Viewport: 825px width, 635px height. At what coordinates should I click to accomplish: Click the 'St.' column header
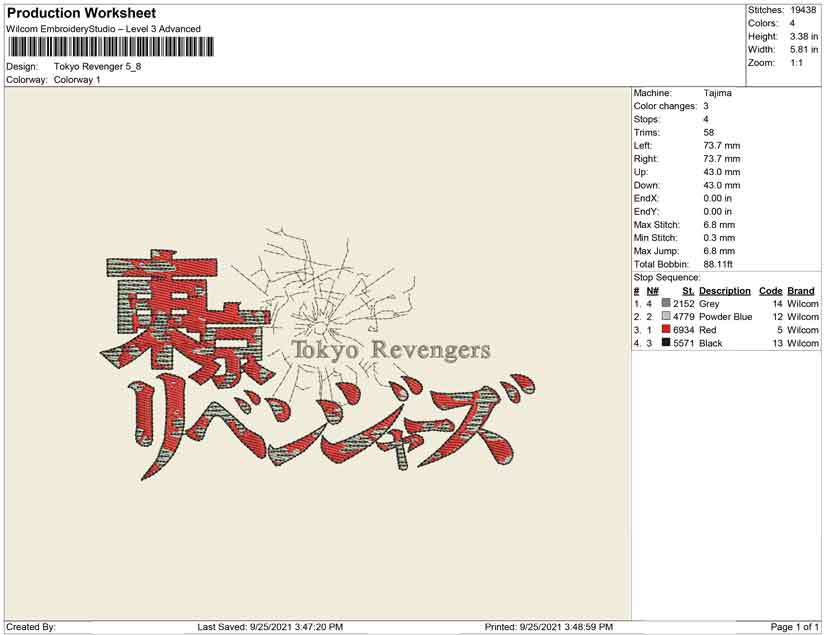[x=688, y=291]
